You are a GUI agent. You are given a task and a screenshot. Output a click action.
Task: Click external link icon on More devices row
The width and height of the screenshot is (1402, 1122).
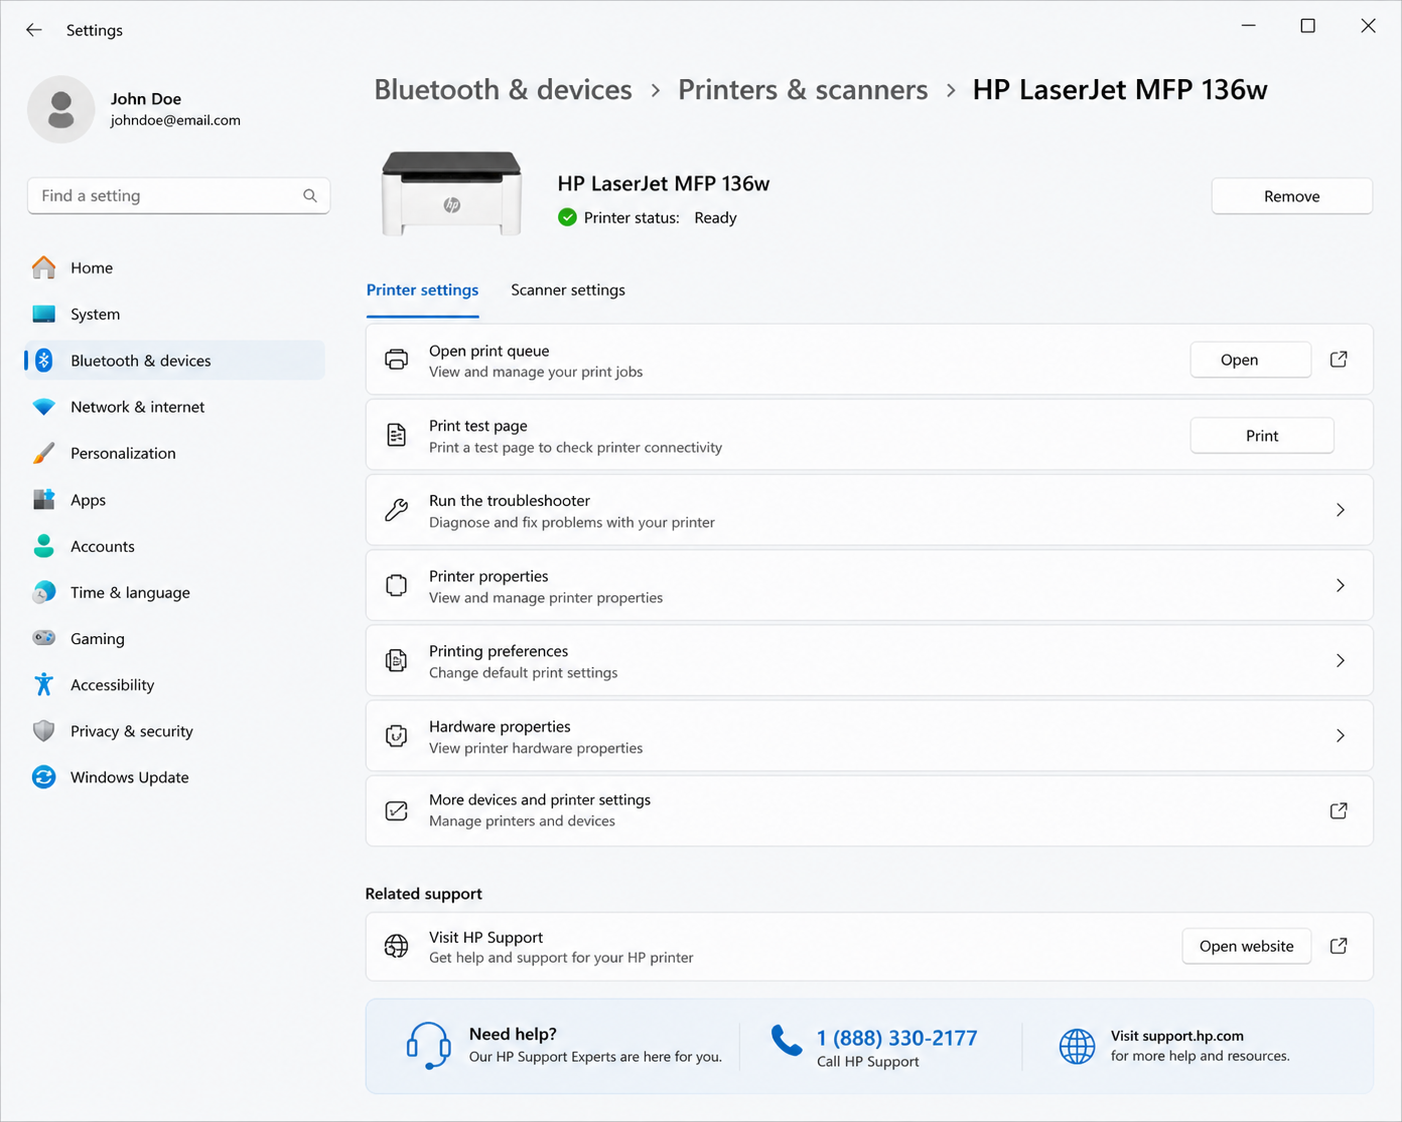point(1339,811)
